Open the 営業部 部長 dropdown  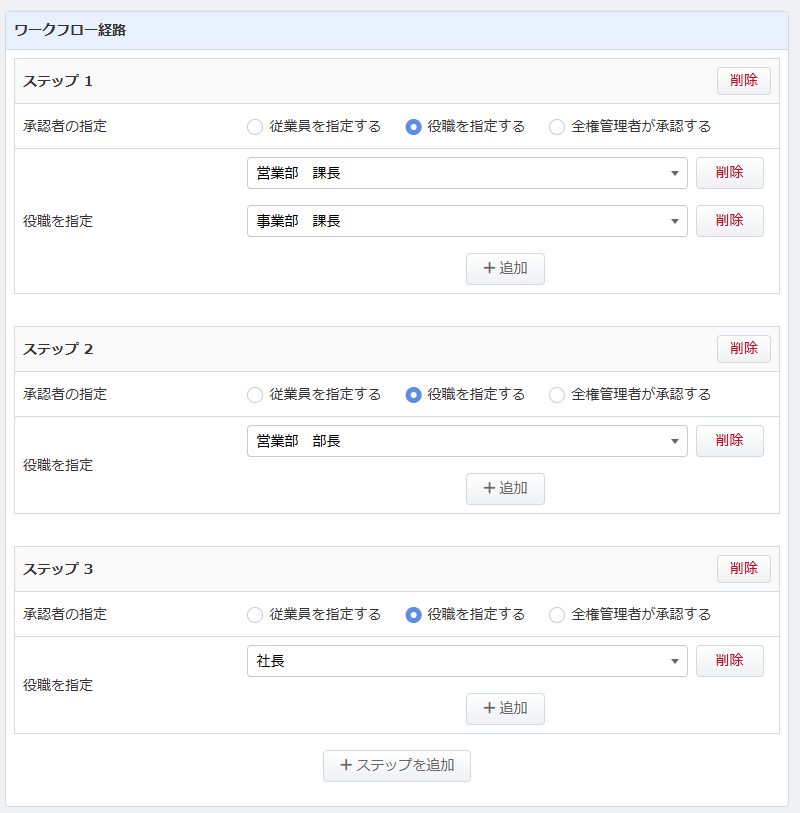[467, 441]
